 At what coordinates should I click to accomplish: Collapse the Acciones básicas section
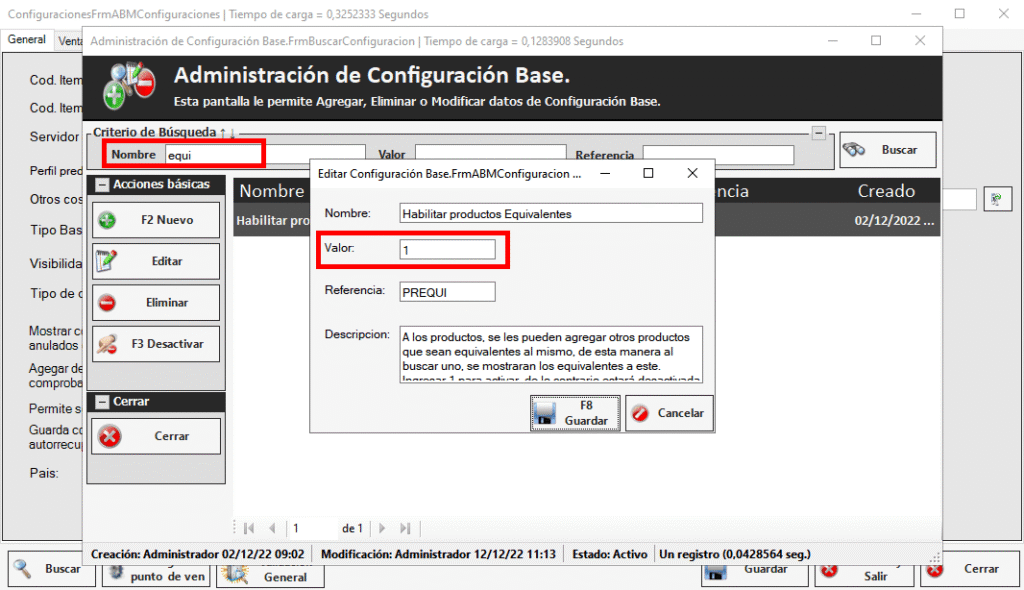point(100,185)
